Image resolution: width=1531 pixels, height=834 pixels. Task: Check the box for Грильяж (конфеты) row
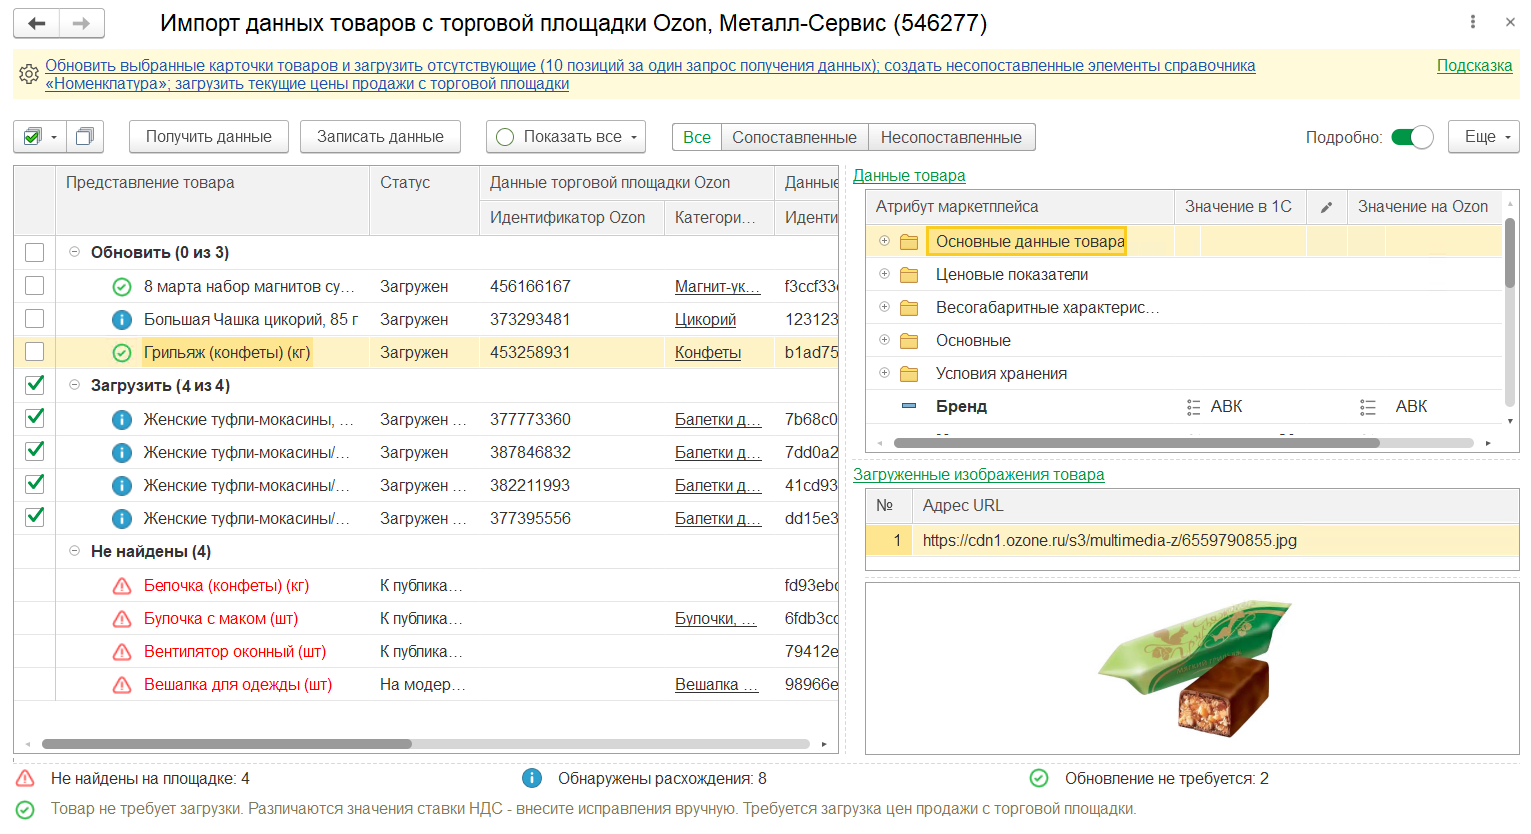(x=35, y=352)
